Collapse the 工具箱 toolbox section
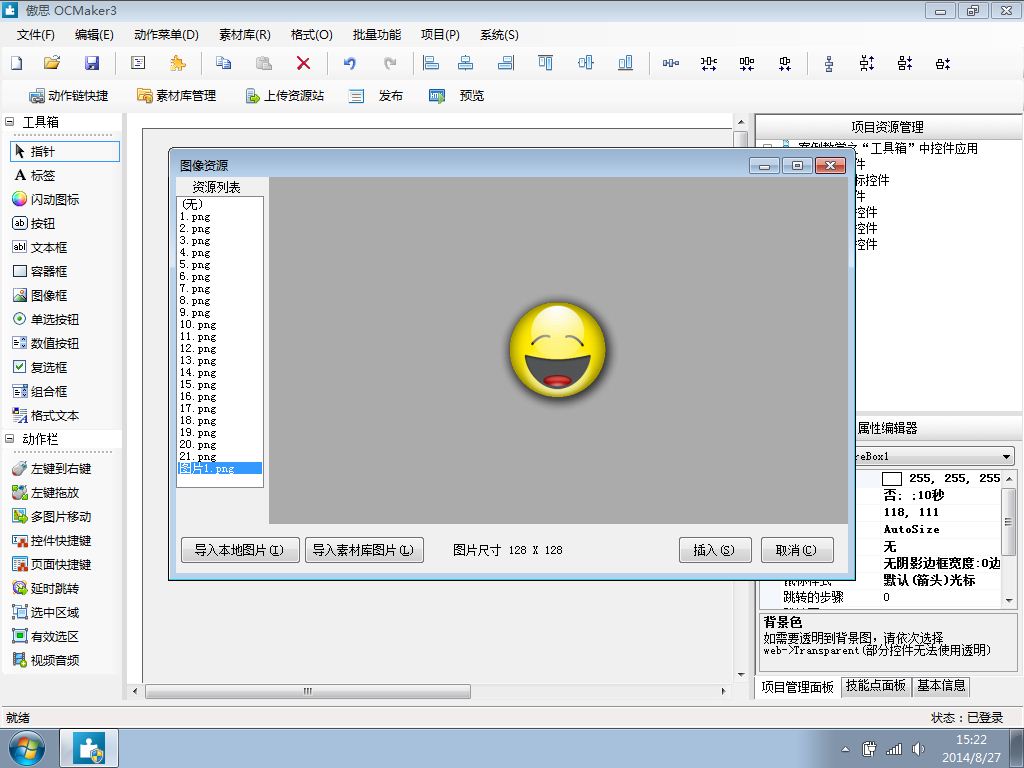Viewport: 1024px width, 768px height. point(10,122)
